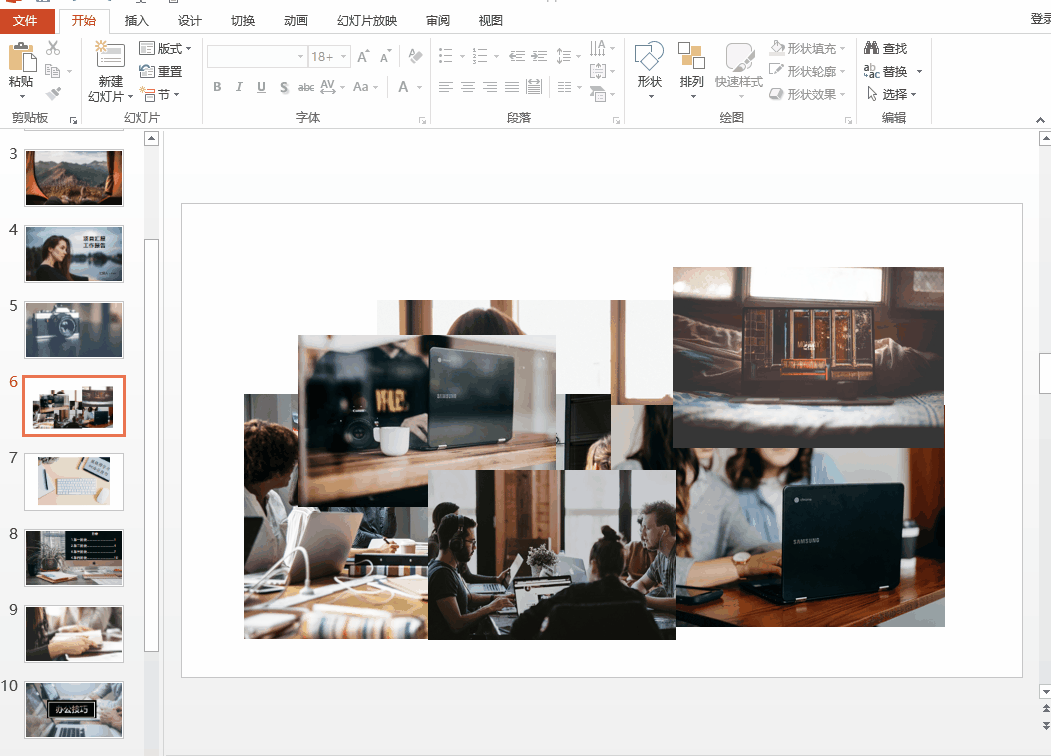Open the Animations (动画) tab
Screen dimensions: 1051x756
click(x=295, y=21)
